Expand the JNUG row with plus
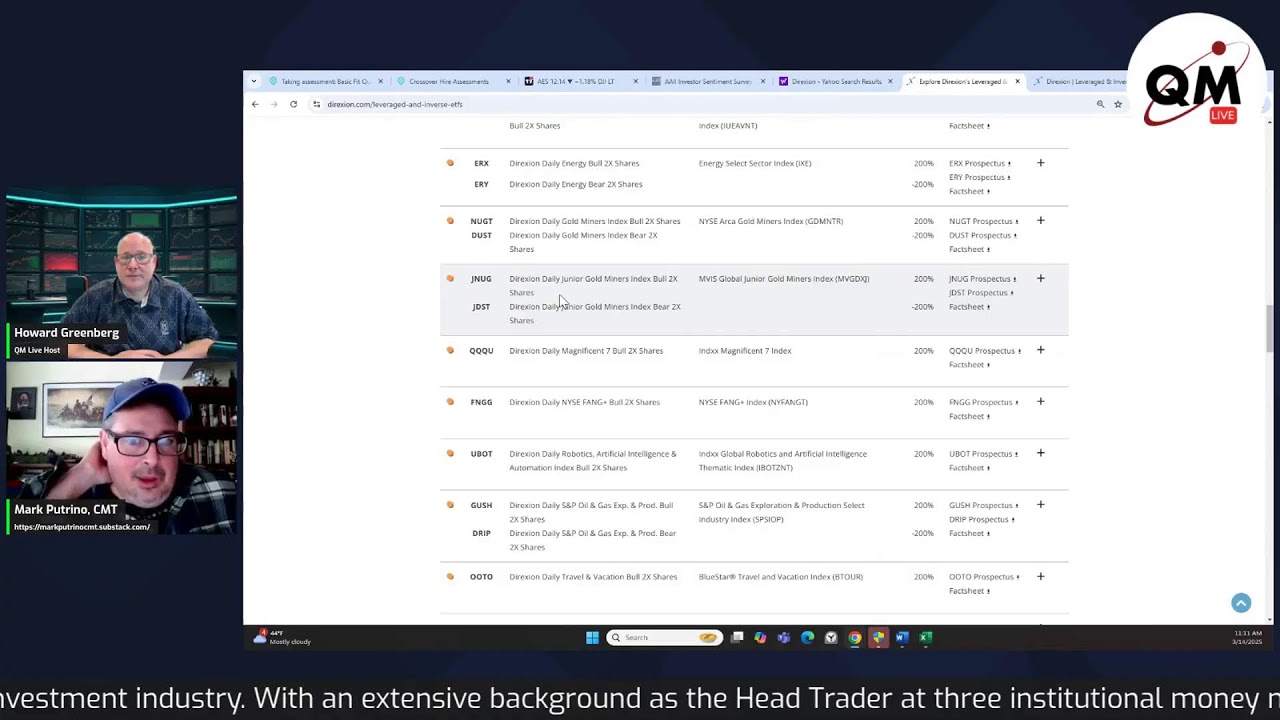The height and width of the screenshot is (720, 1280). click(1040, 279)
